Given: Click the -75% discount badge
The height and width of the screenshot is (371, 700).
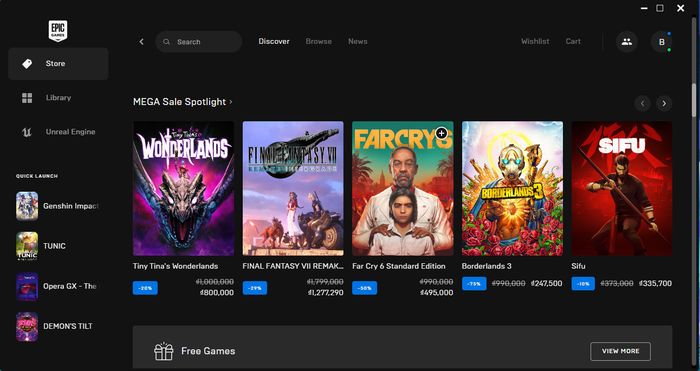Looking at the screenshot, I should (x=474, y=283).
